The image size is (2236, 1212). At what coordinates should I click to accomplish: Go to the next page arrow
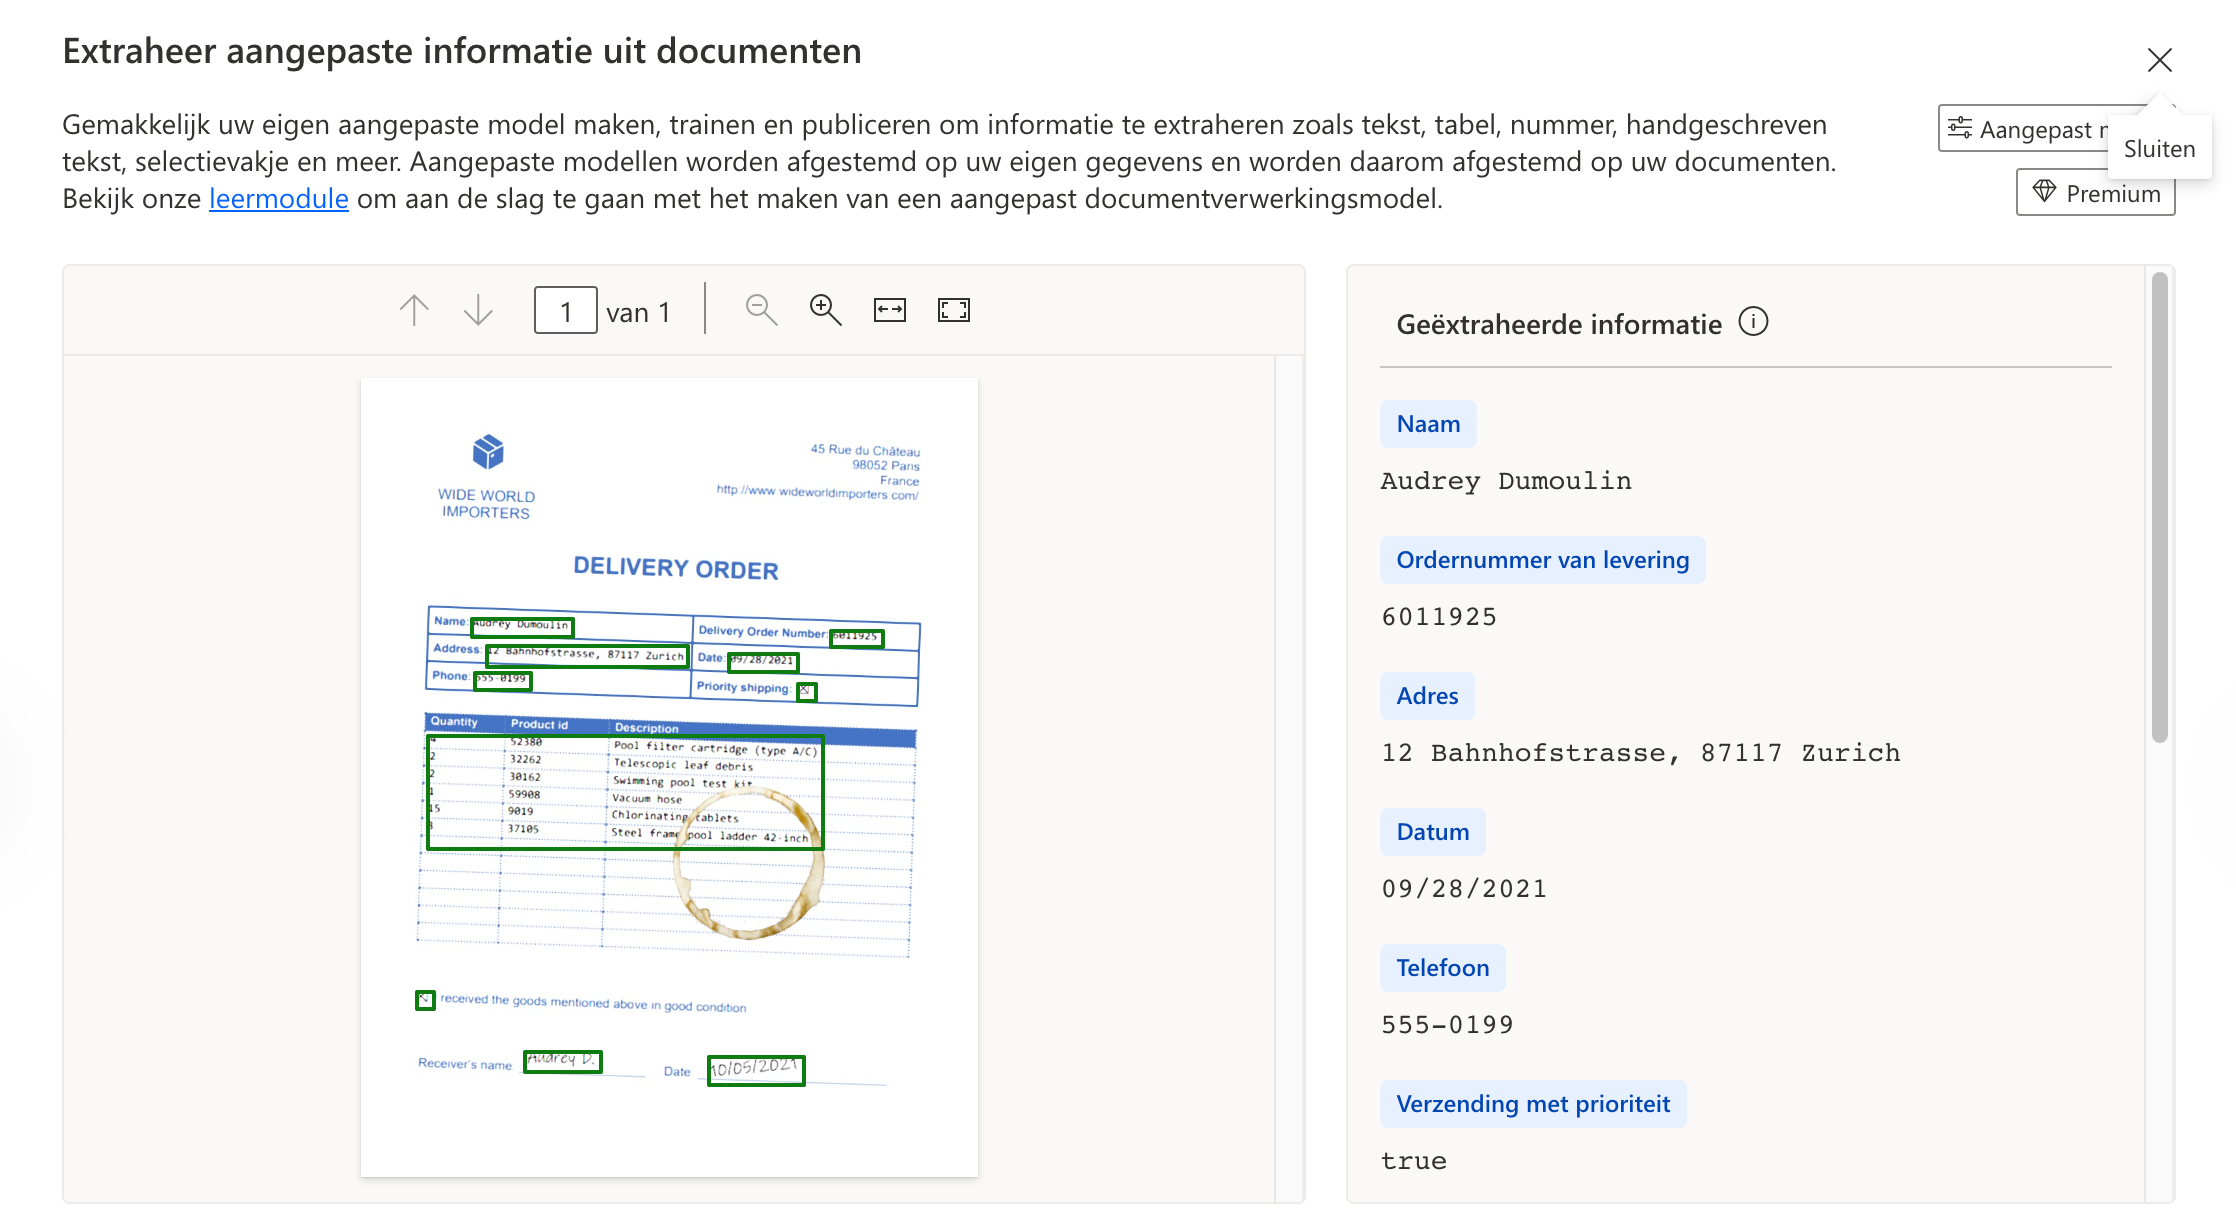478,310
